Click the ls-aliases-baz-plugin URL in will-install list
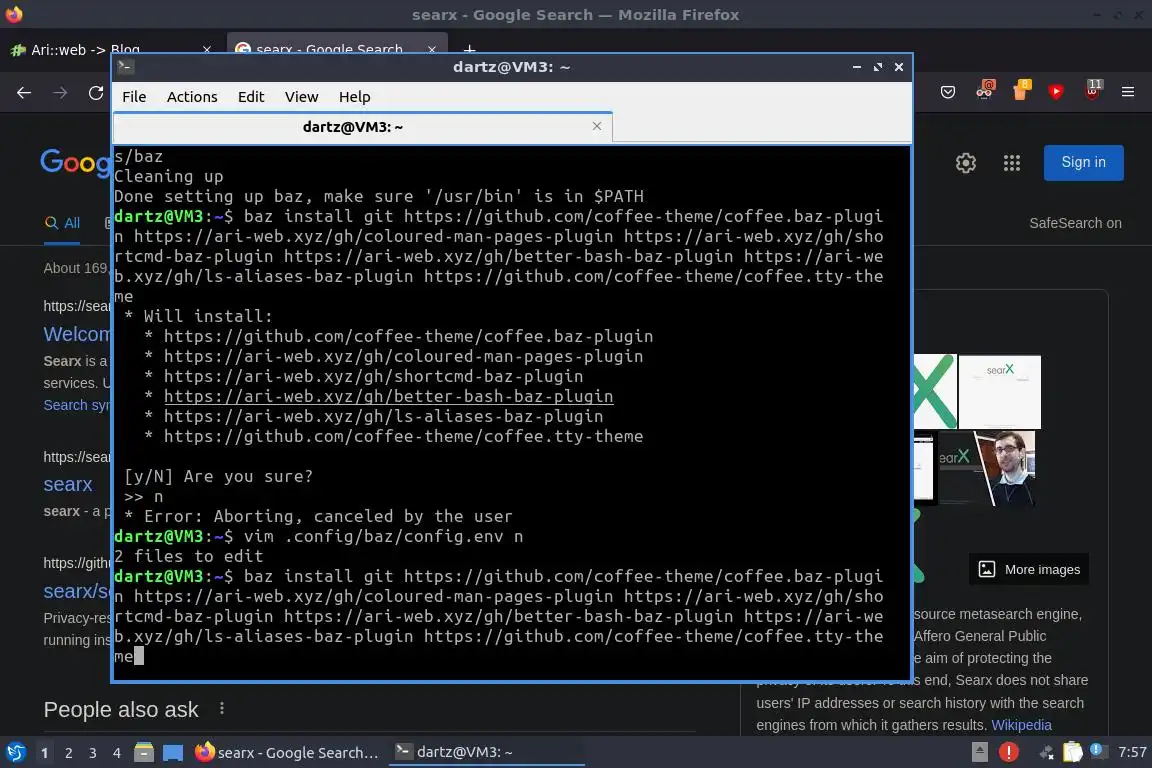Viewport: 1152px width, 768px height. pos(384,417)
